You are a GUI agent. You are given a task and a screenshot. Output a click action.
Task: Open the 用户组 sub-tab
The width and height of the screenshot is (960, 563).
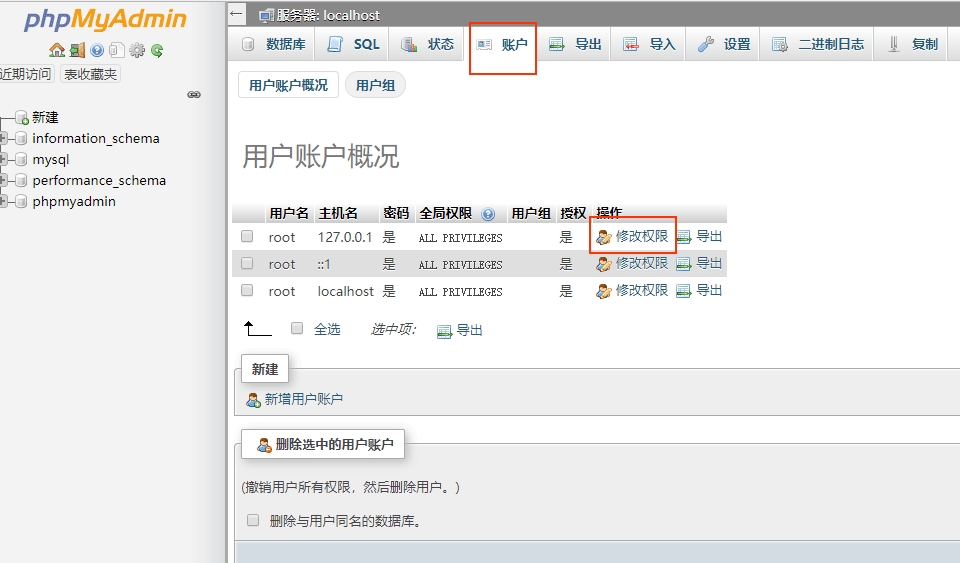(x=375, y=85)
